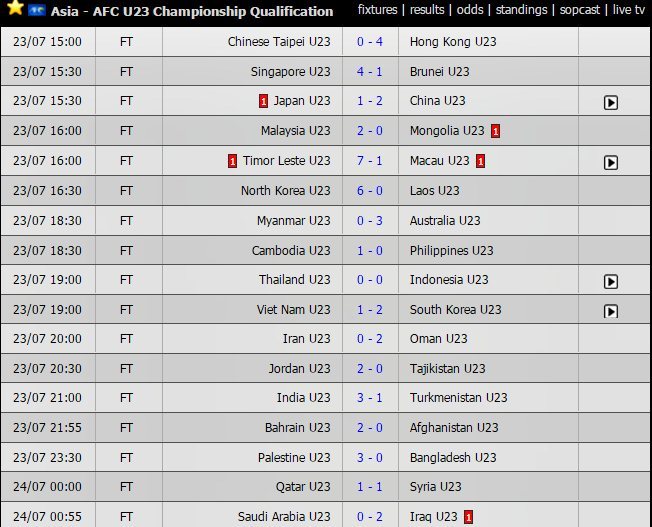
Task: Switch to the results tab
Action: coord(427,10)
